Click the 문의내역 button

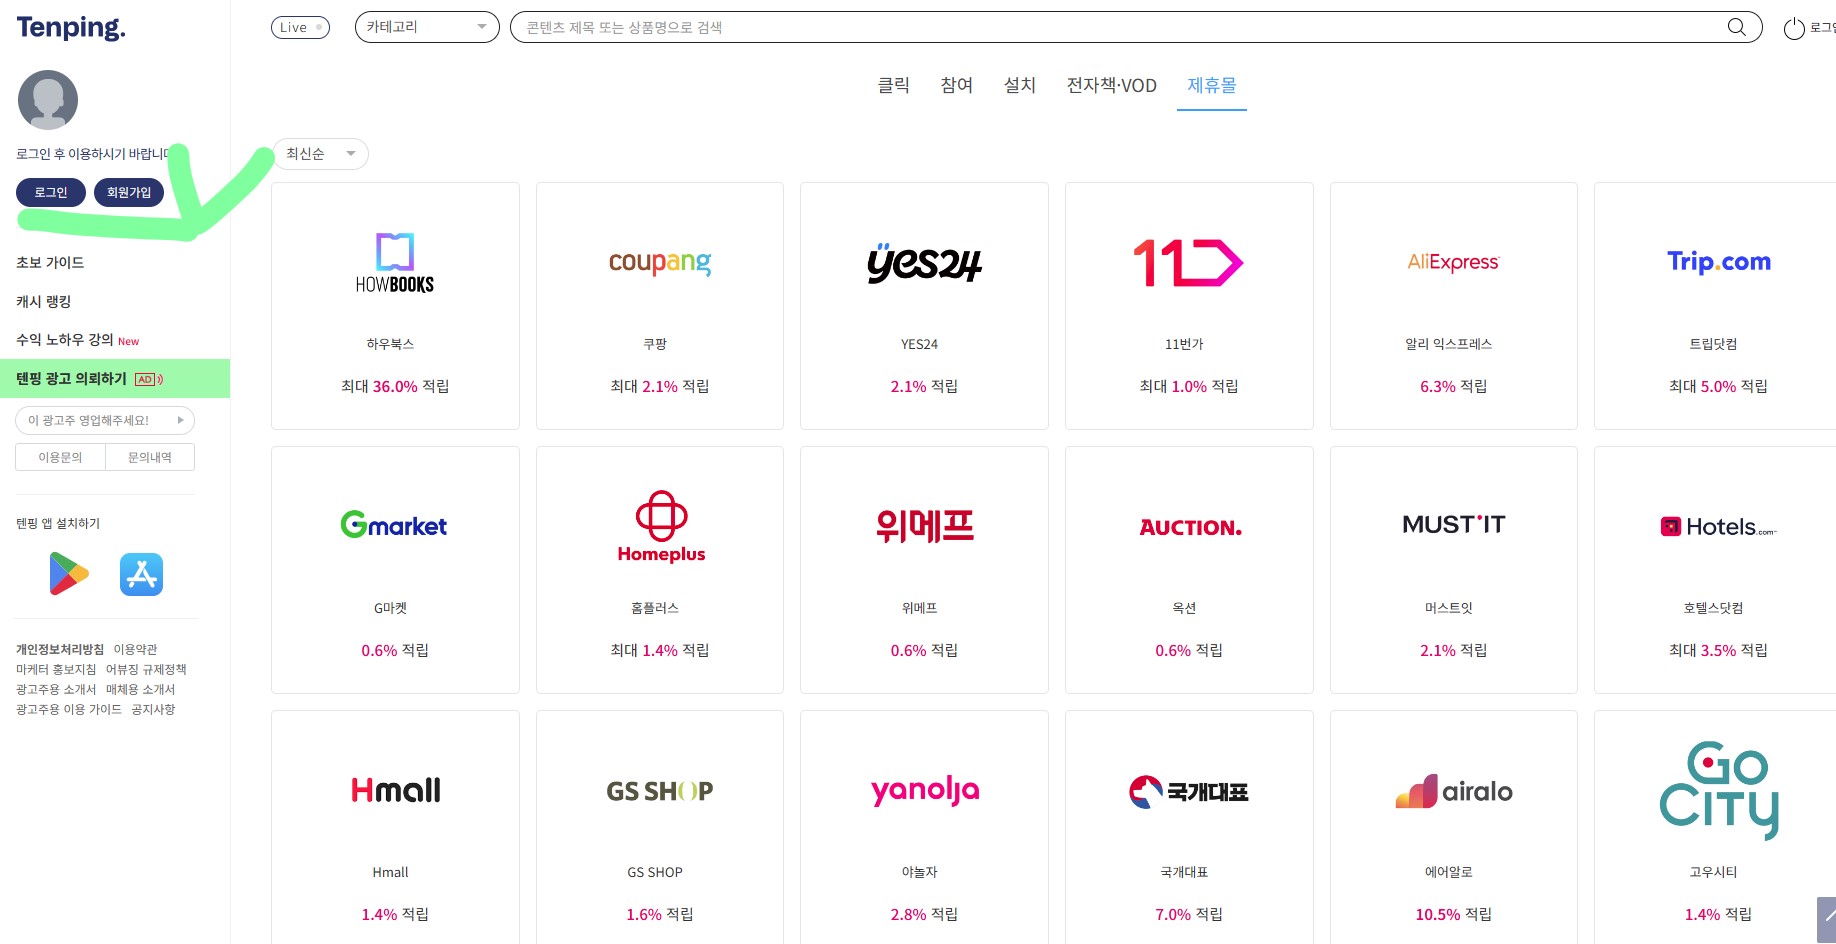pyautogui.click(x=150, y=457)
